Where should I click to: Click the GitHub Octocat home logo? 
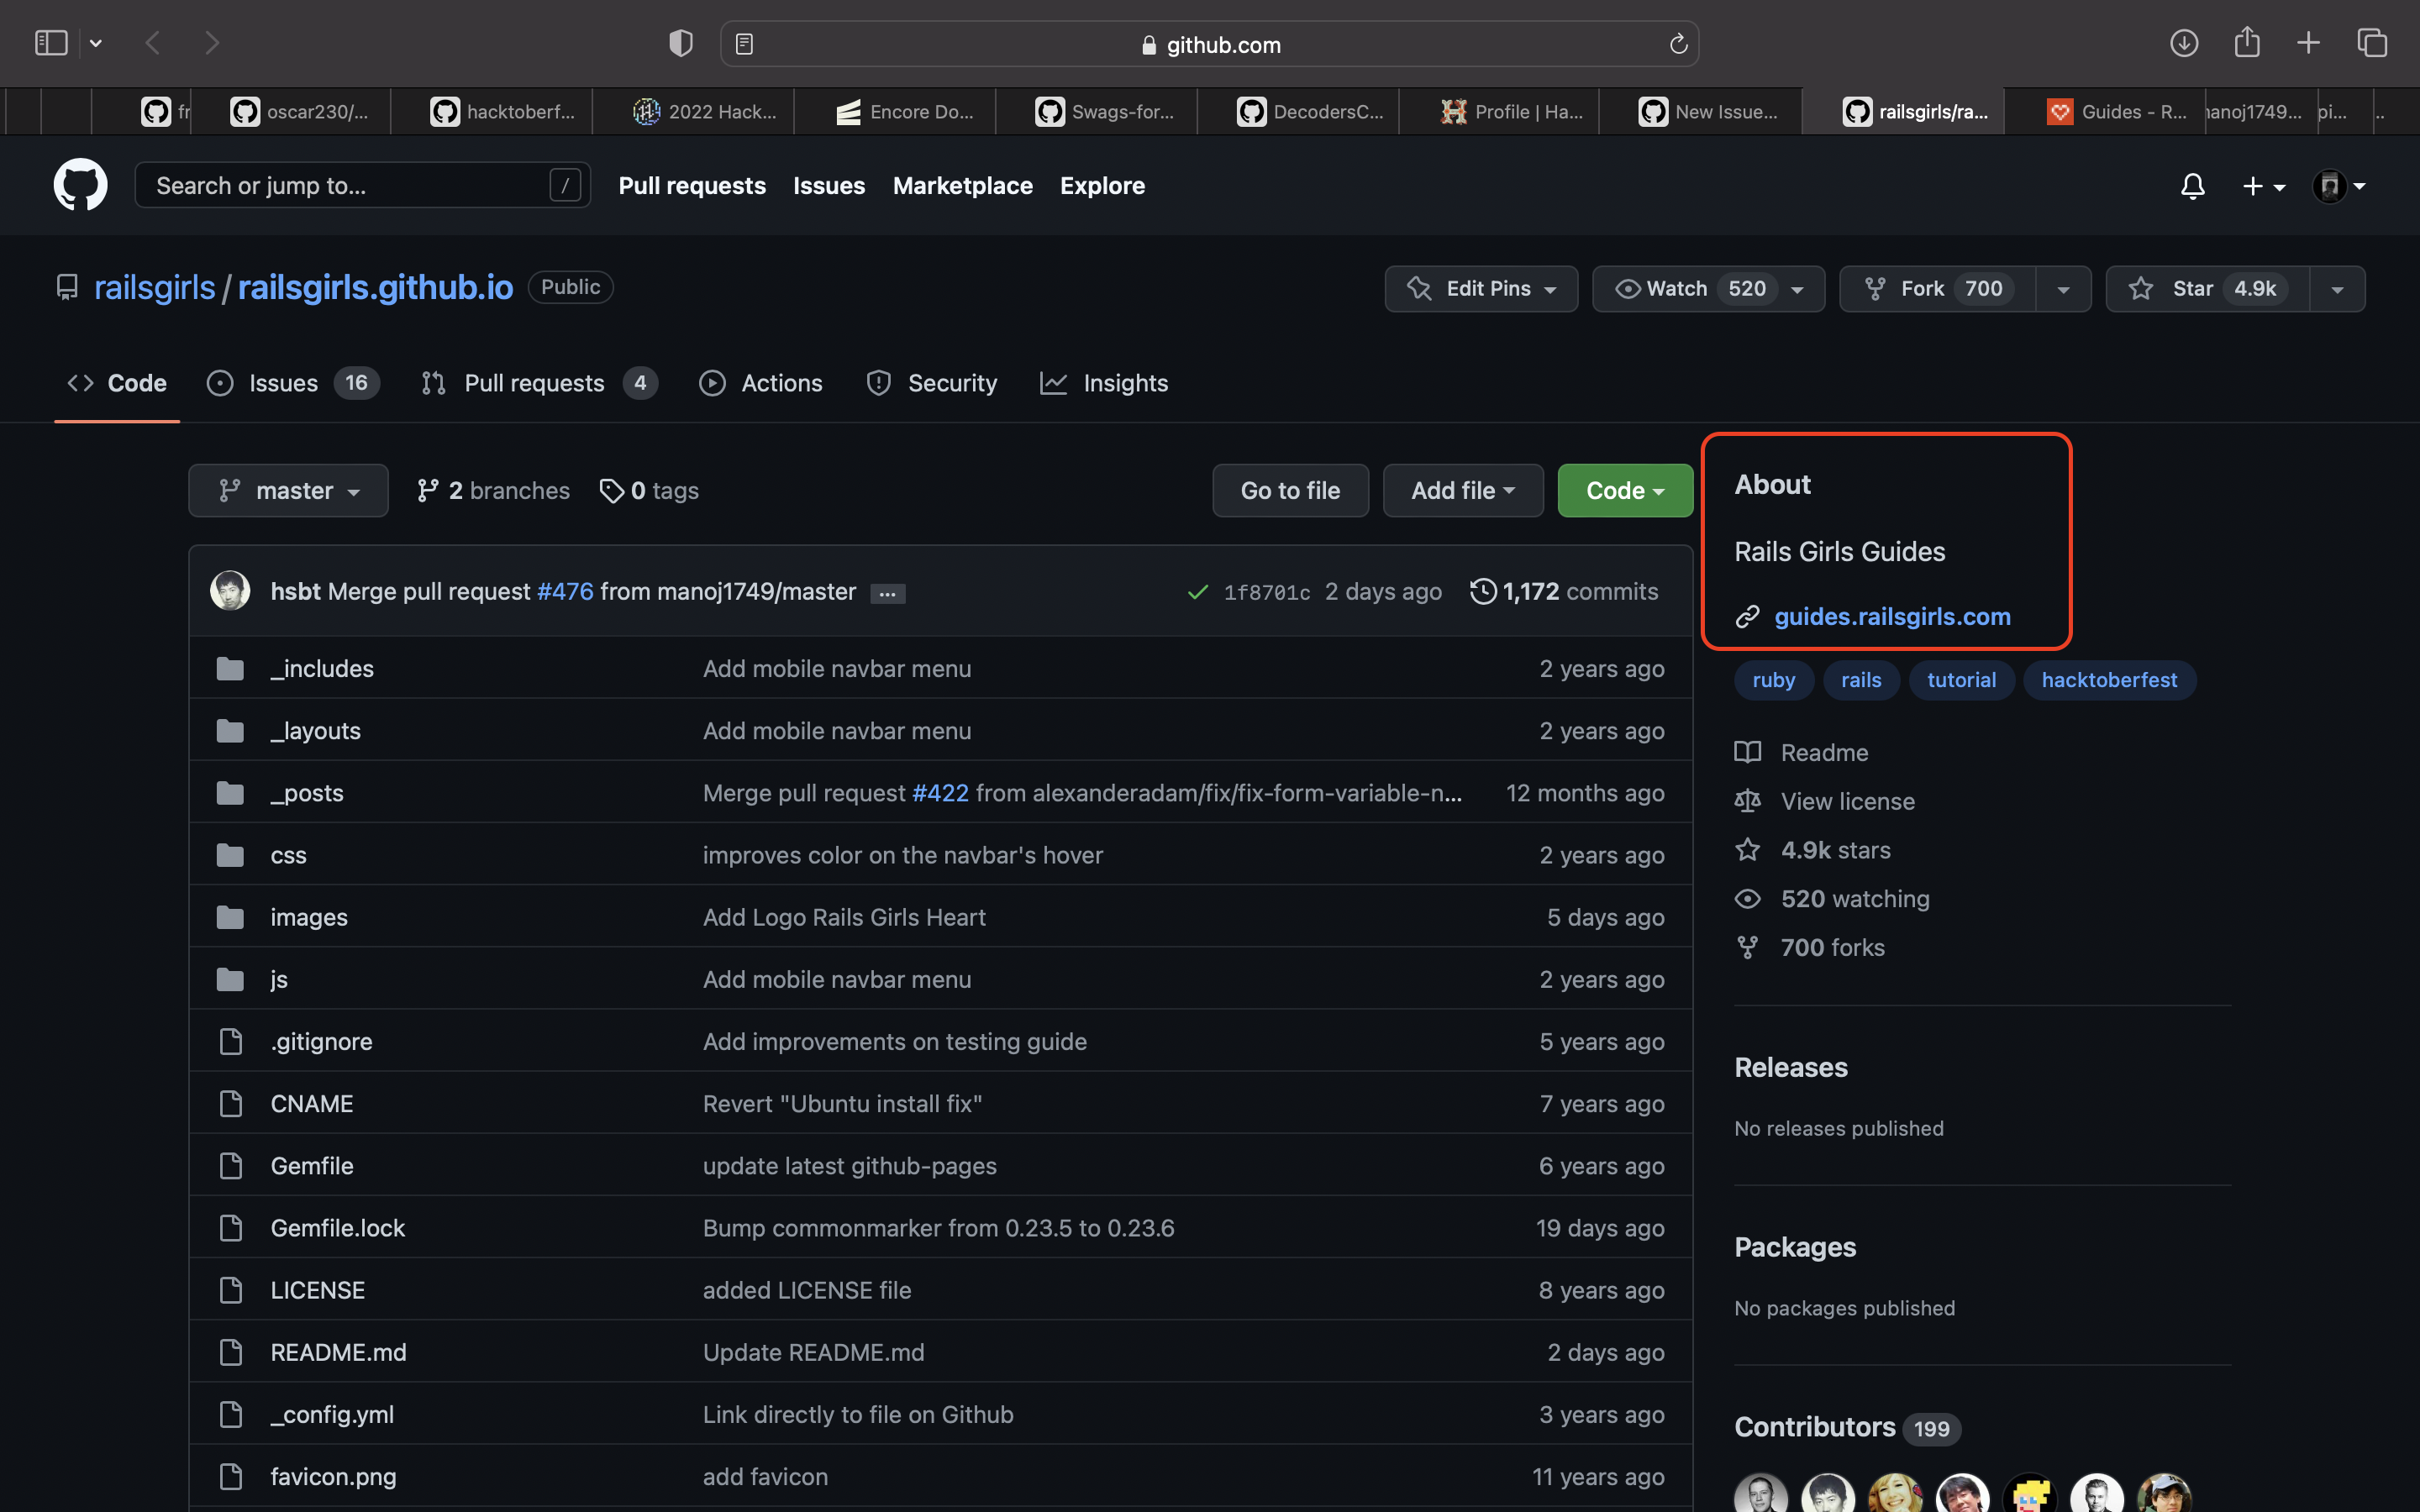(80, 185)
